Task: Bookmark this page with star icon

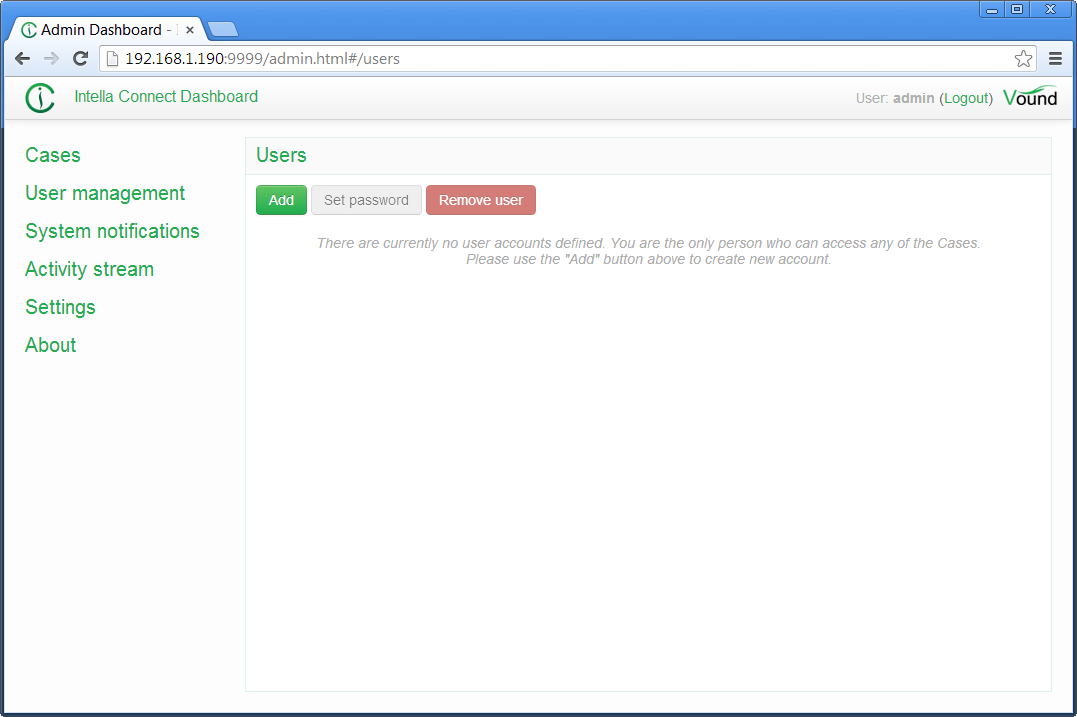Action: pyautogui.click(x=1023, y=59)
